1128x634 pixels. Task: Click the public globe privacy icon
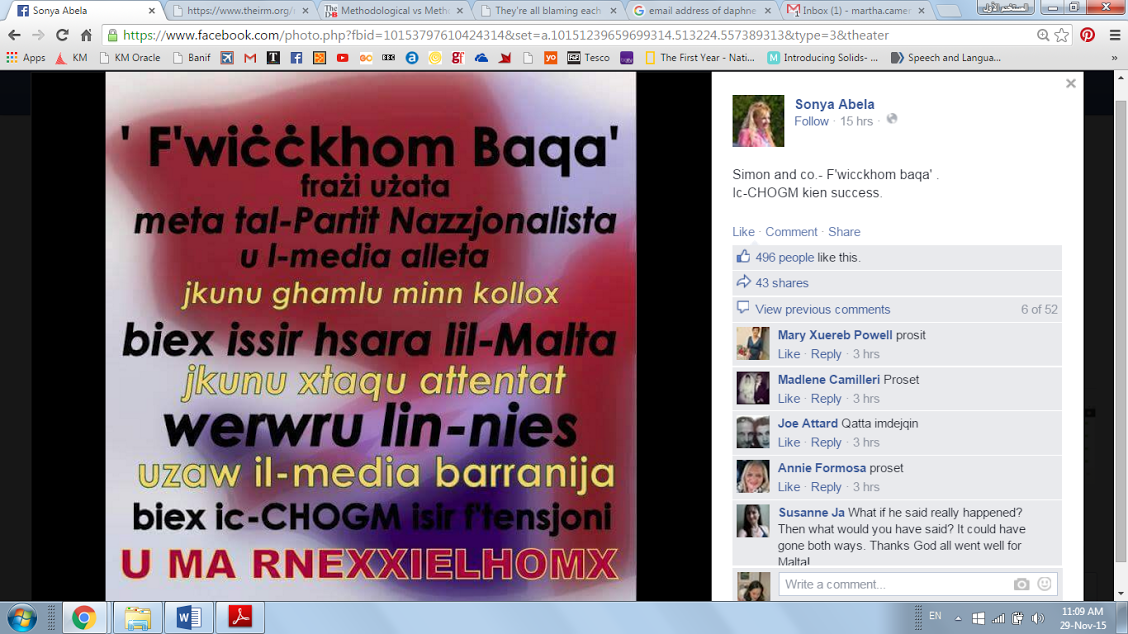[891, 120]
